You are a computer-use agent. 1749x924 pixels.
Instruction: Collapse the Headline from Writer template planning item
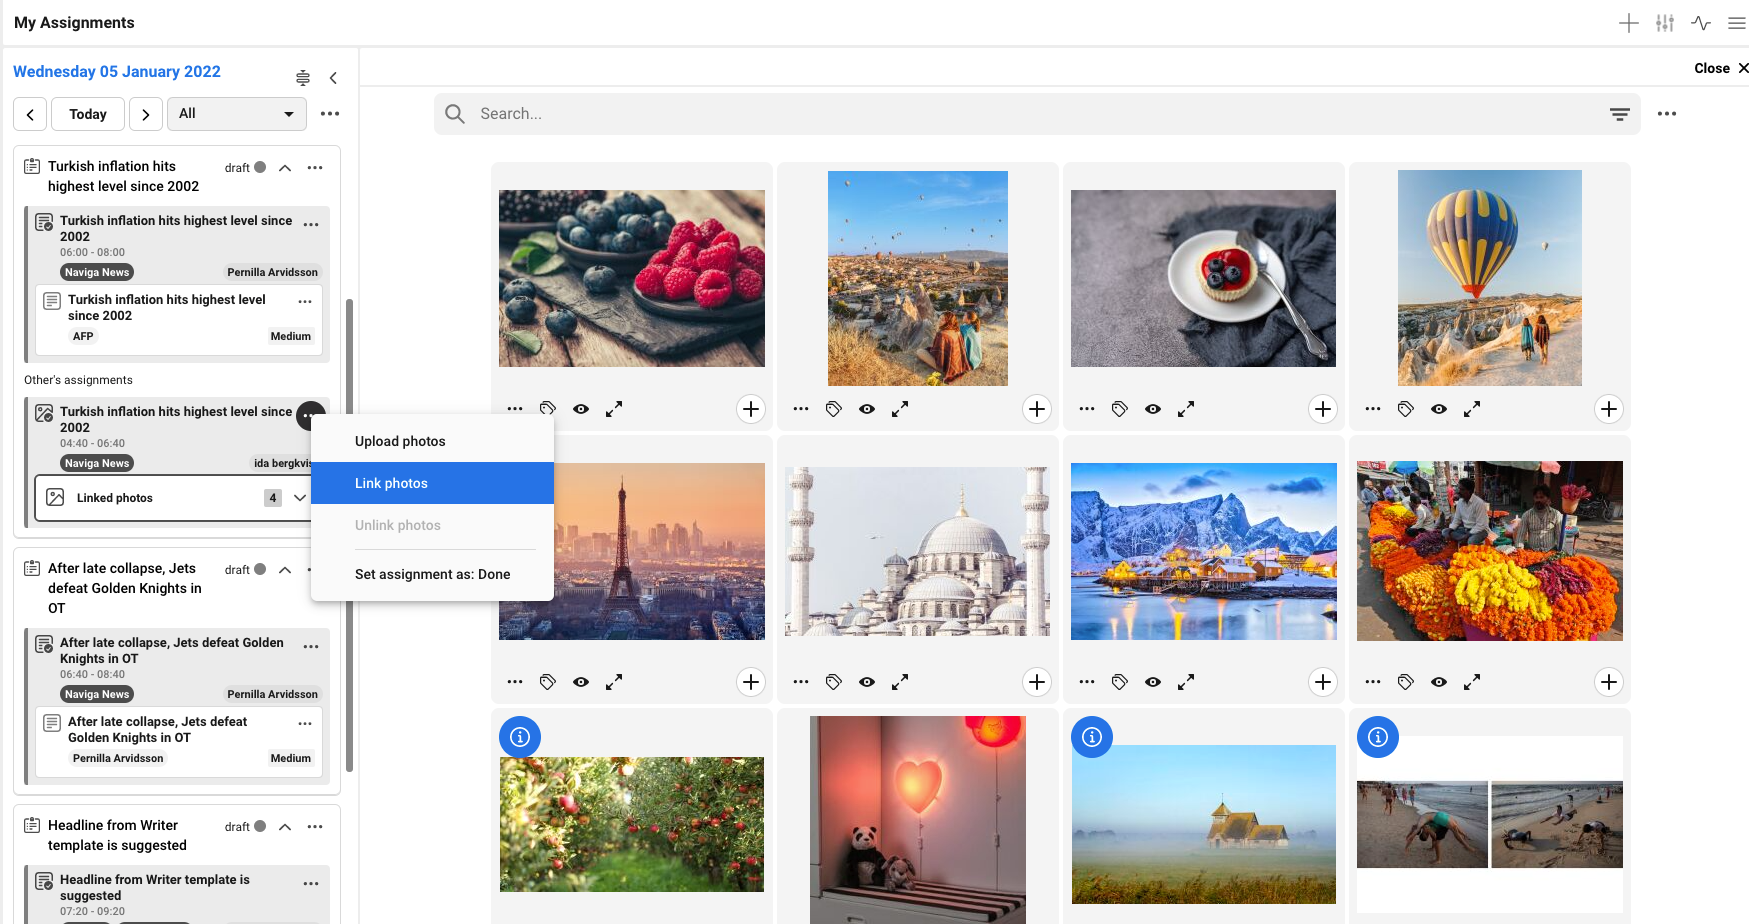285,827
